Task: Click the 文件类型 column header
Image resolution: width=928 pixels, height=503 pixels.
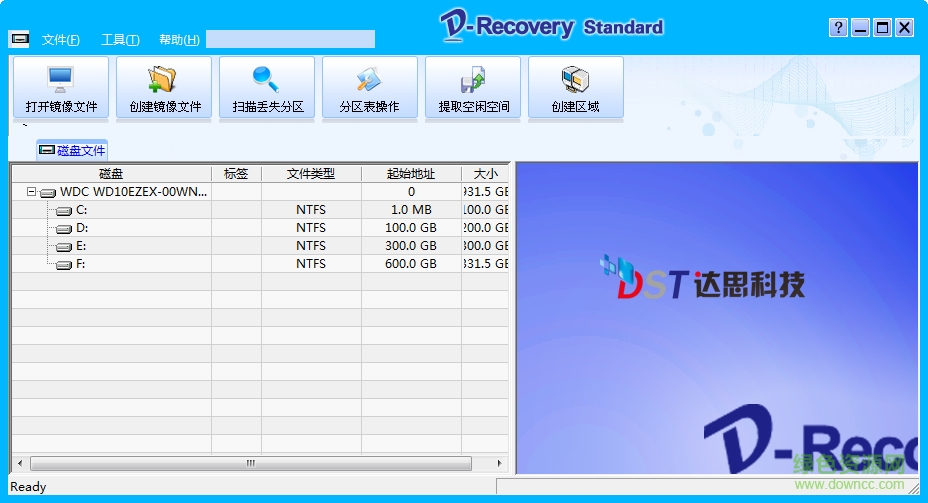Action: [311, 174]
